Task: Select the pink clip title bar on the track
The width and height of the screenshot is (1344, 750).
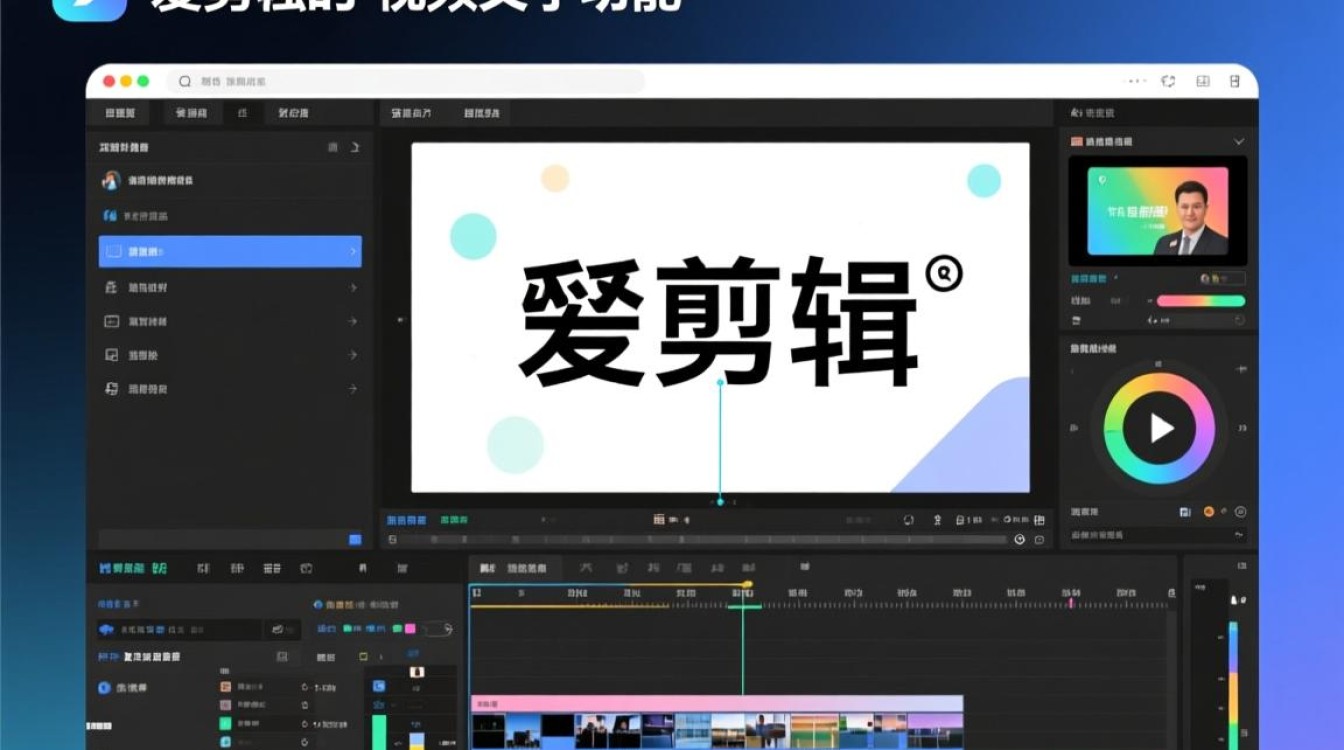Action: click(716, 703)
